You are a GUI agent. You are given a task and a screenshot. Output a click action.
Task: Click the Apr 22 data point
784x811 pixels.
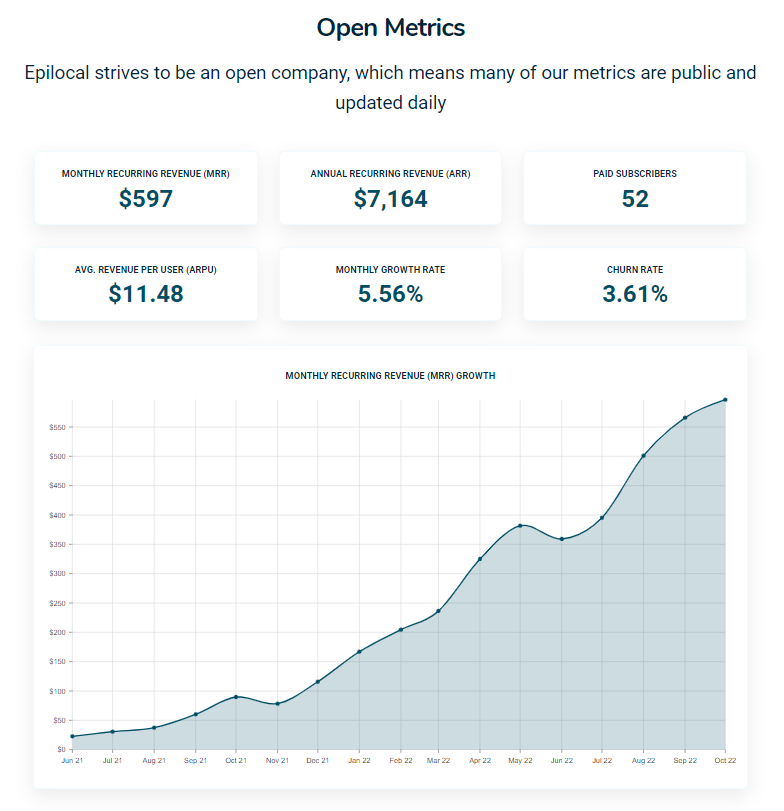(480, 559)
